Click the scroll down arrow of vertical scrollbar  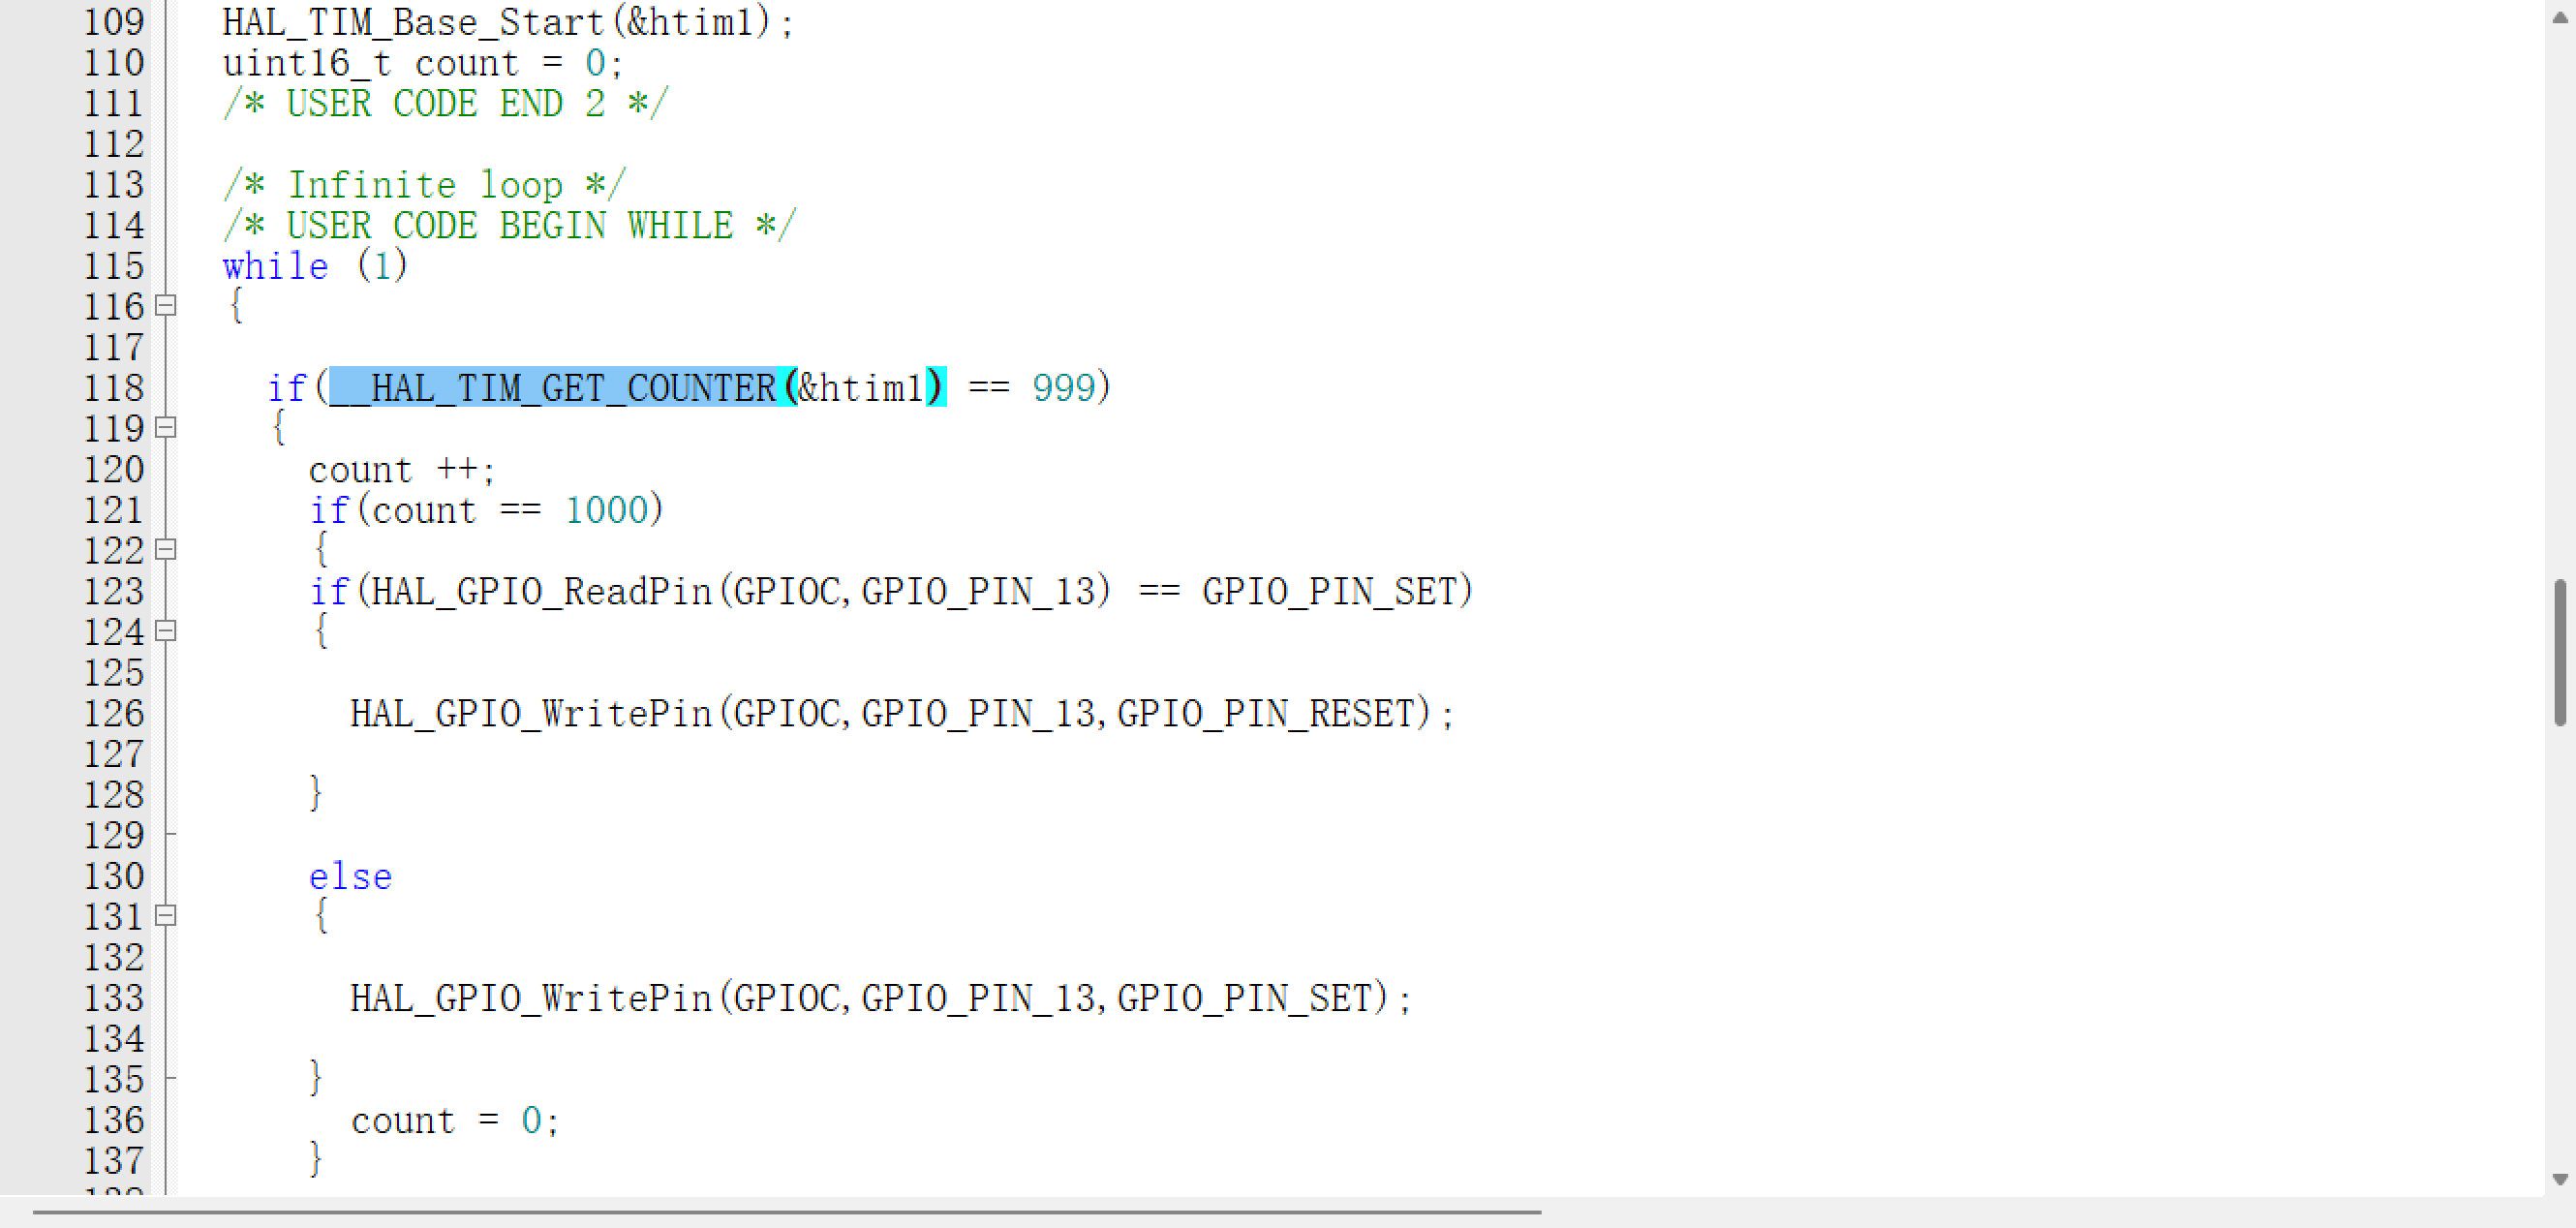(x=2559, y=1179)
